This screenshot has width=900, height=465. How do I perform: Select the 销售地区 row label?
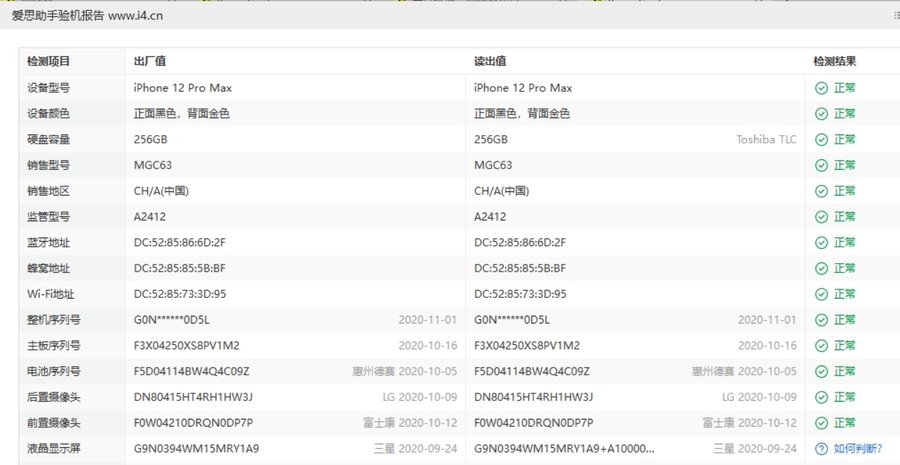click(x=48, y=191)
